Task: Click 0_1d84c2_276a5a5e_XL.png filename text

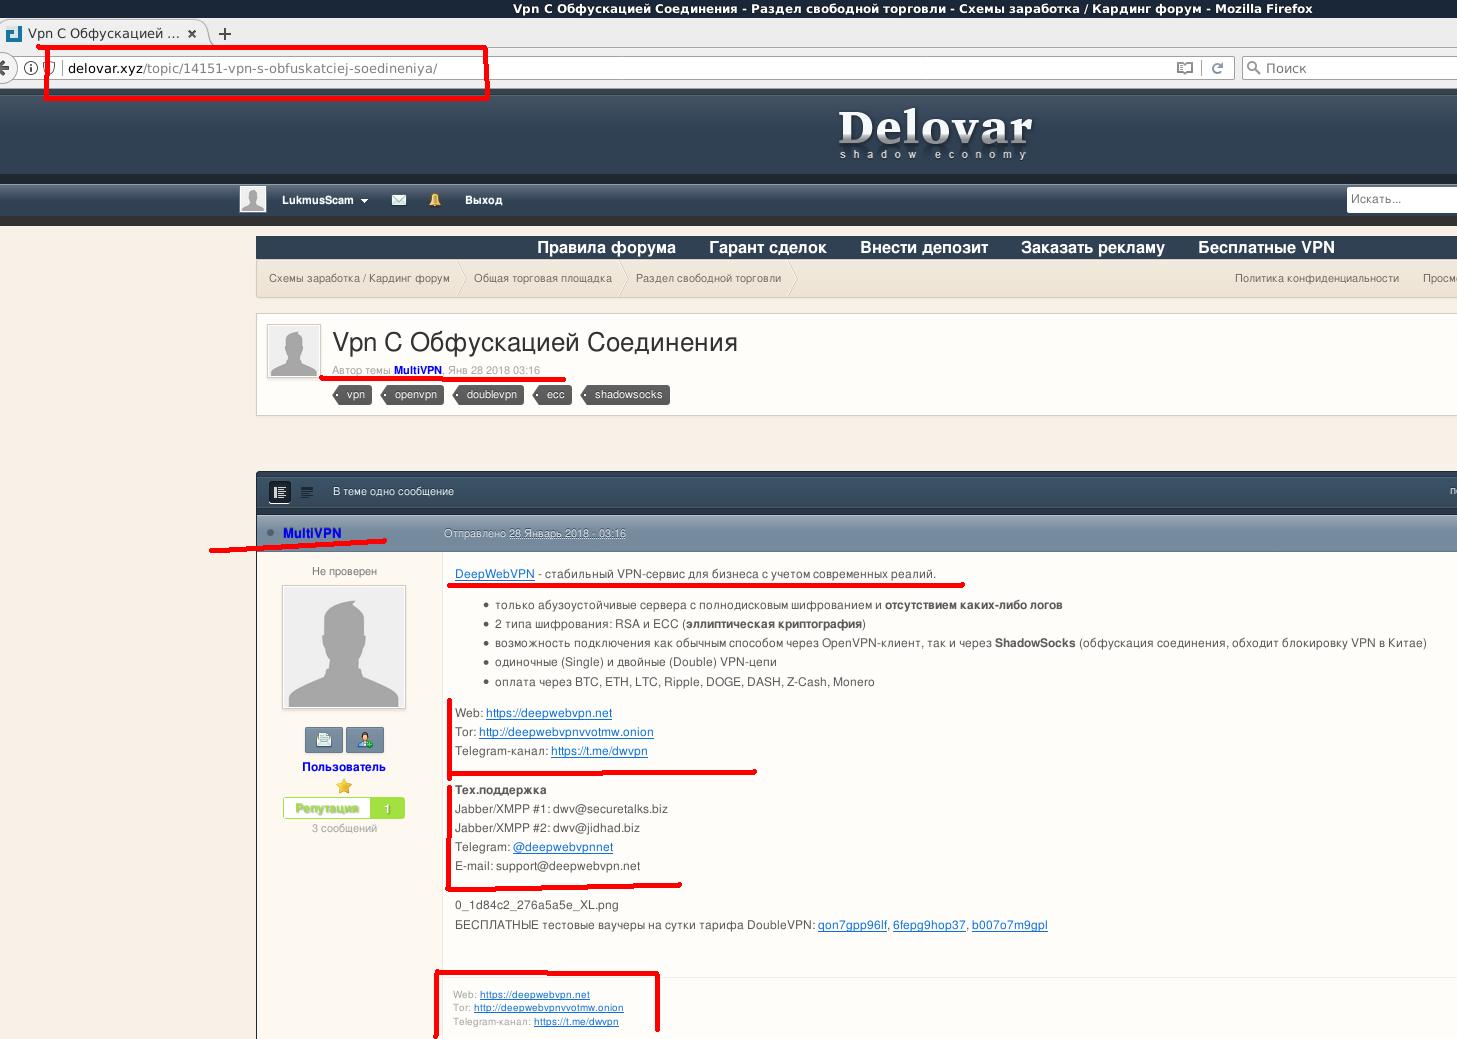Action: coord(537,905)
